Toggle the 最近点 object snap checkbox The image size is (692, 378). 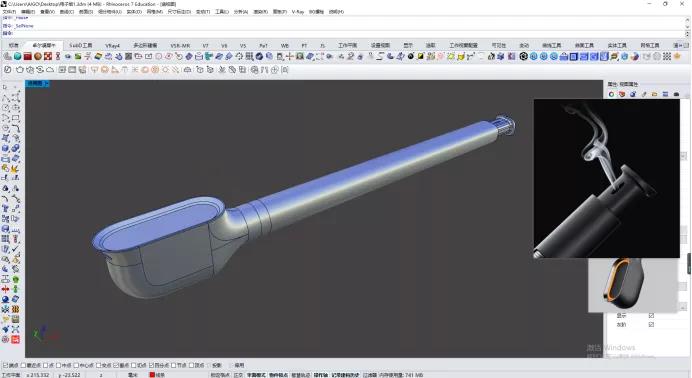tap(24, 365)
